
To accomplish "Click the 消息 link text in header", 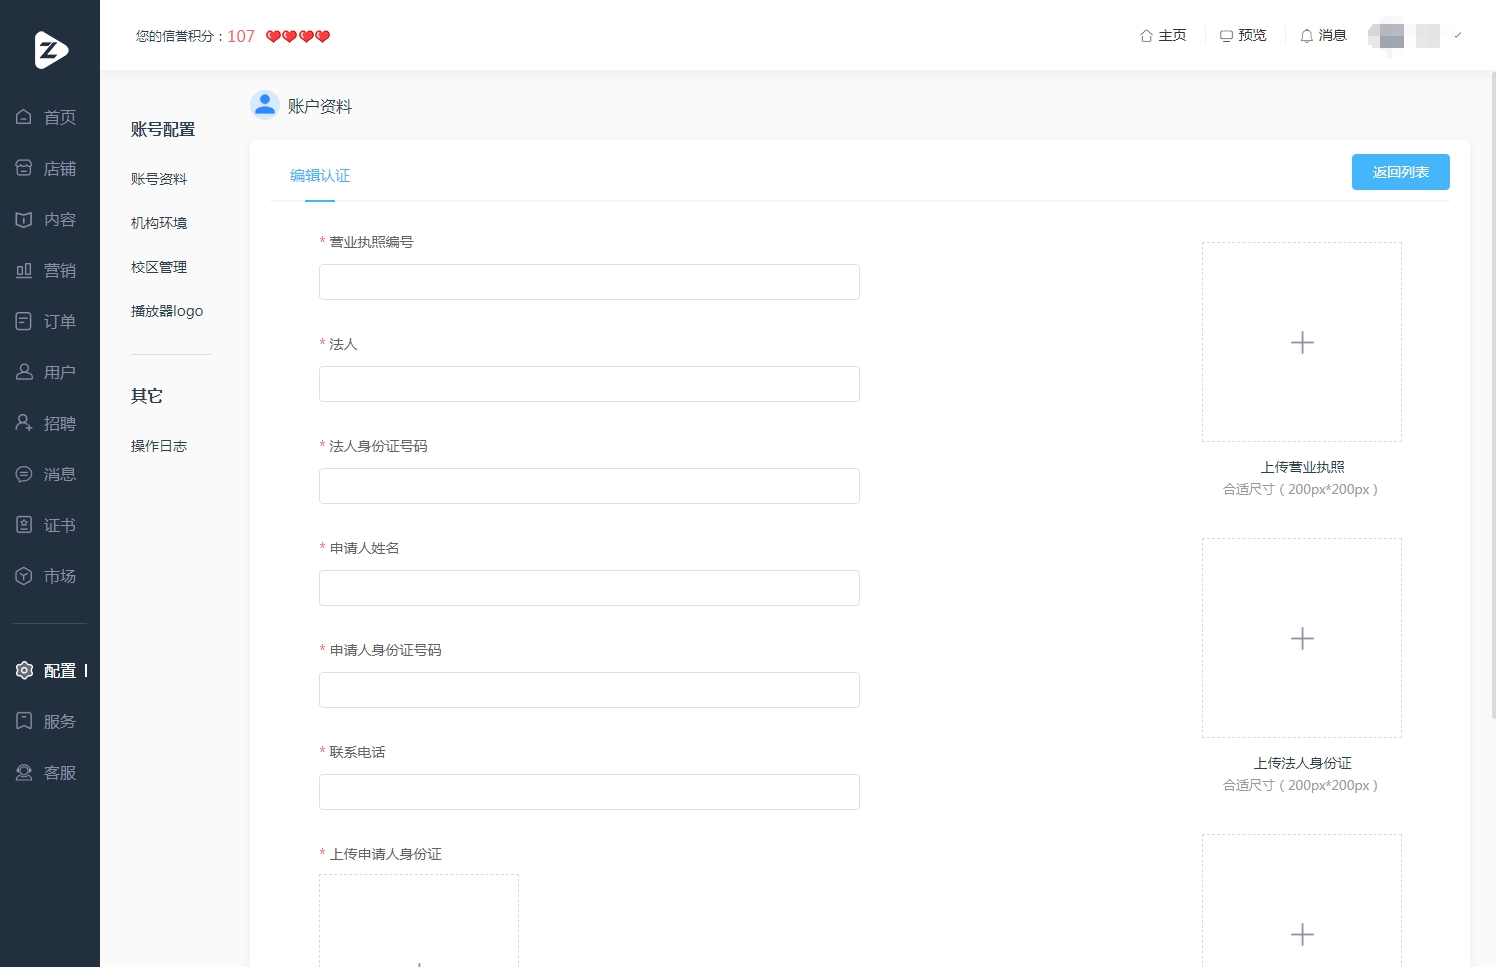I will tap(1332, 36).
